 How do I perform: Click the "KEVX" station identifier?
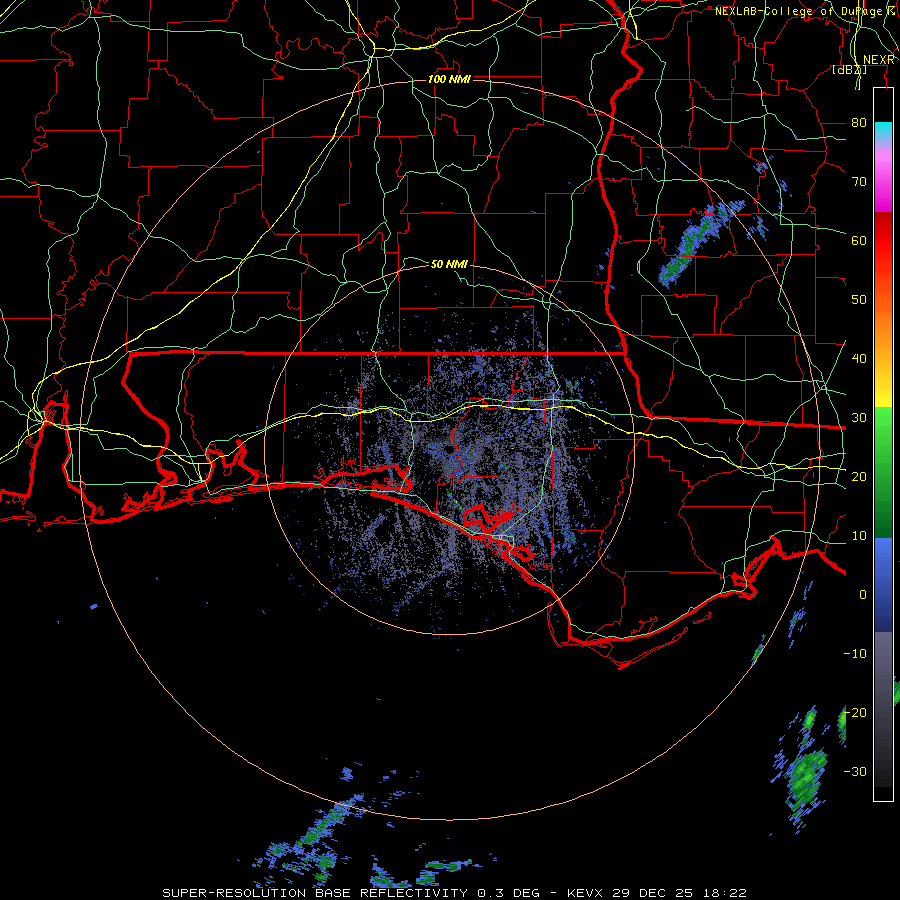(587, 893)
